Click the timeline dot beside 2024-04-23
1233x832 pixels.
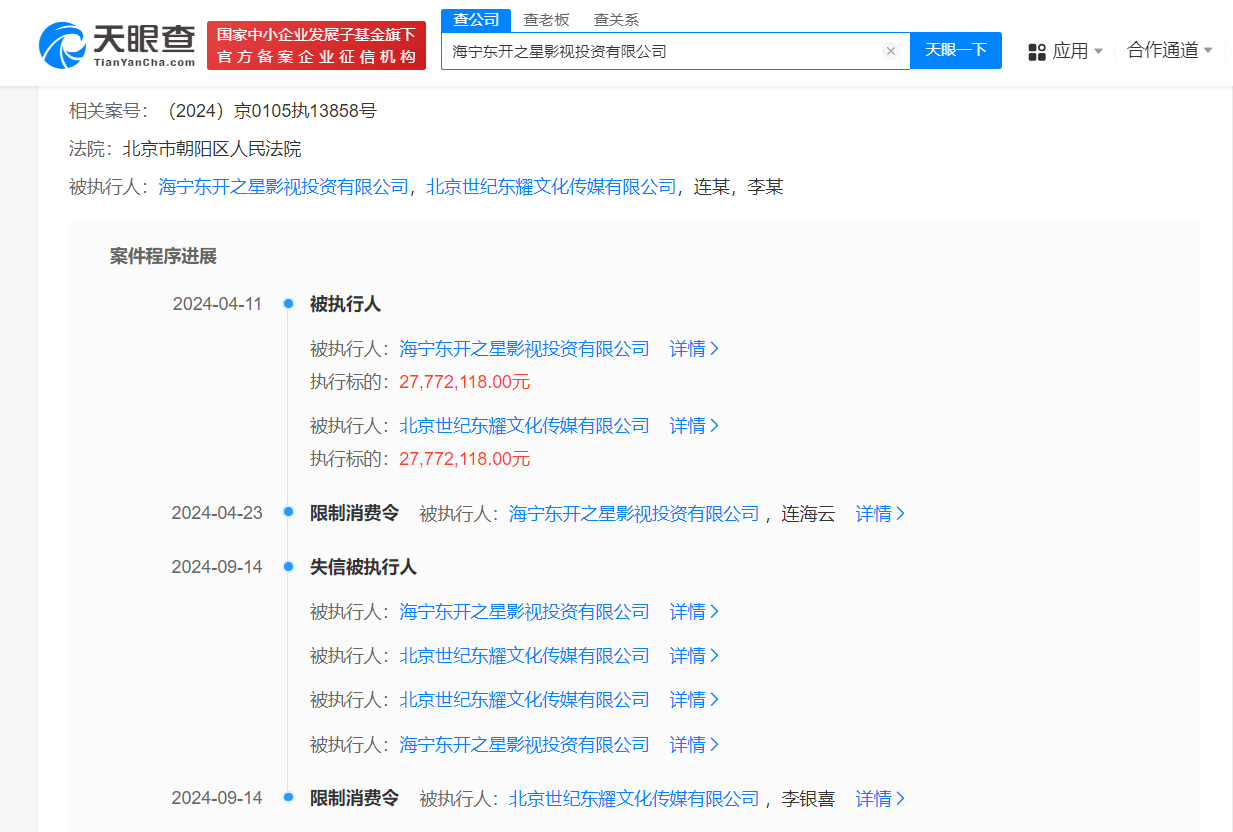pos(289,513)
